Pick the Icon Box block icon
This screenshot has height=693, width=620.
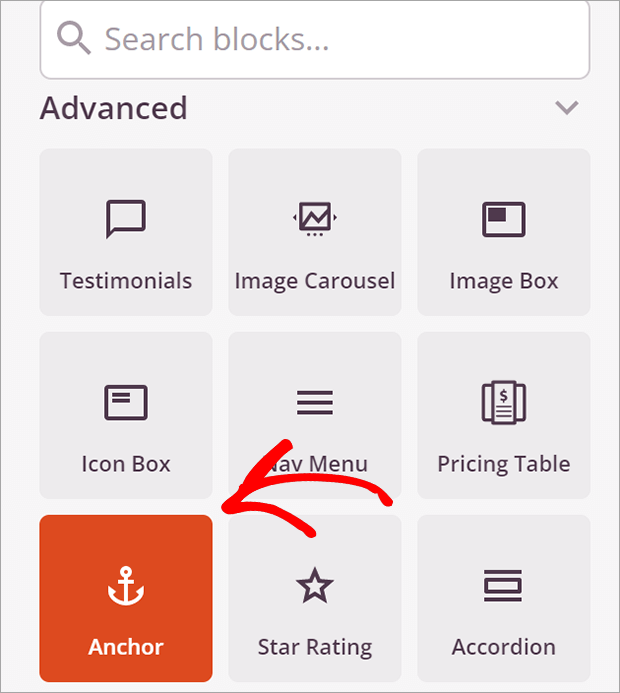tap(126, 402)
